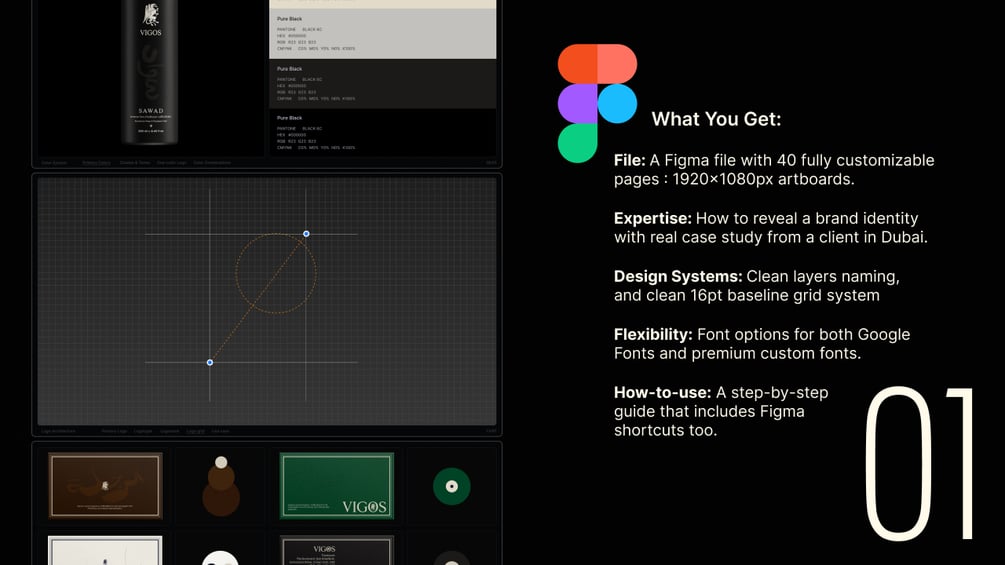Select the white circle below brown circles

point(220,557)
